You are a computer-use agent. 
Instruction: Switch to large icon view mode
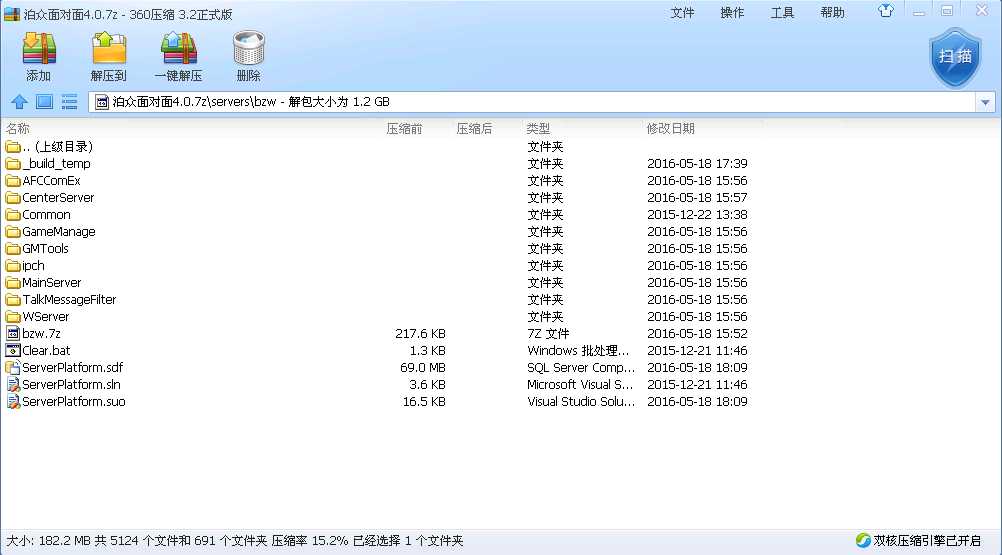[44, 102]
